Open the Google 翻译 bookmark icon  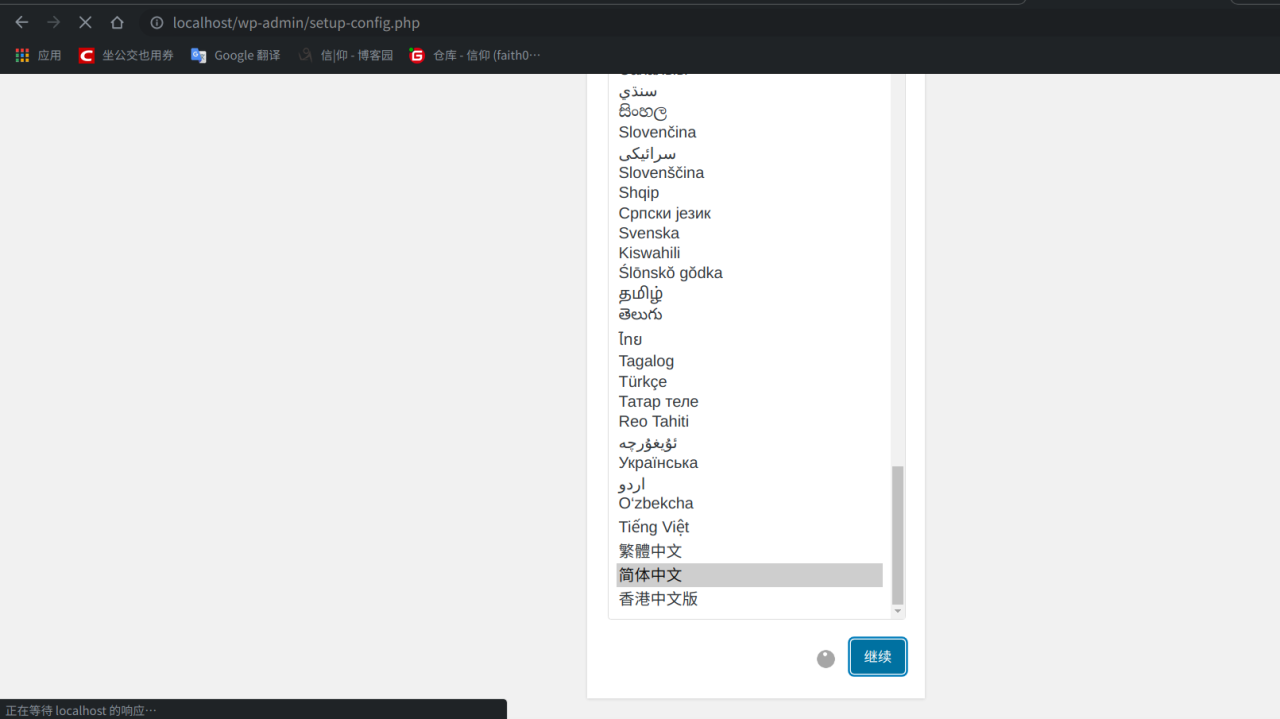click(x=198, y=55)
